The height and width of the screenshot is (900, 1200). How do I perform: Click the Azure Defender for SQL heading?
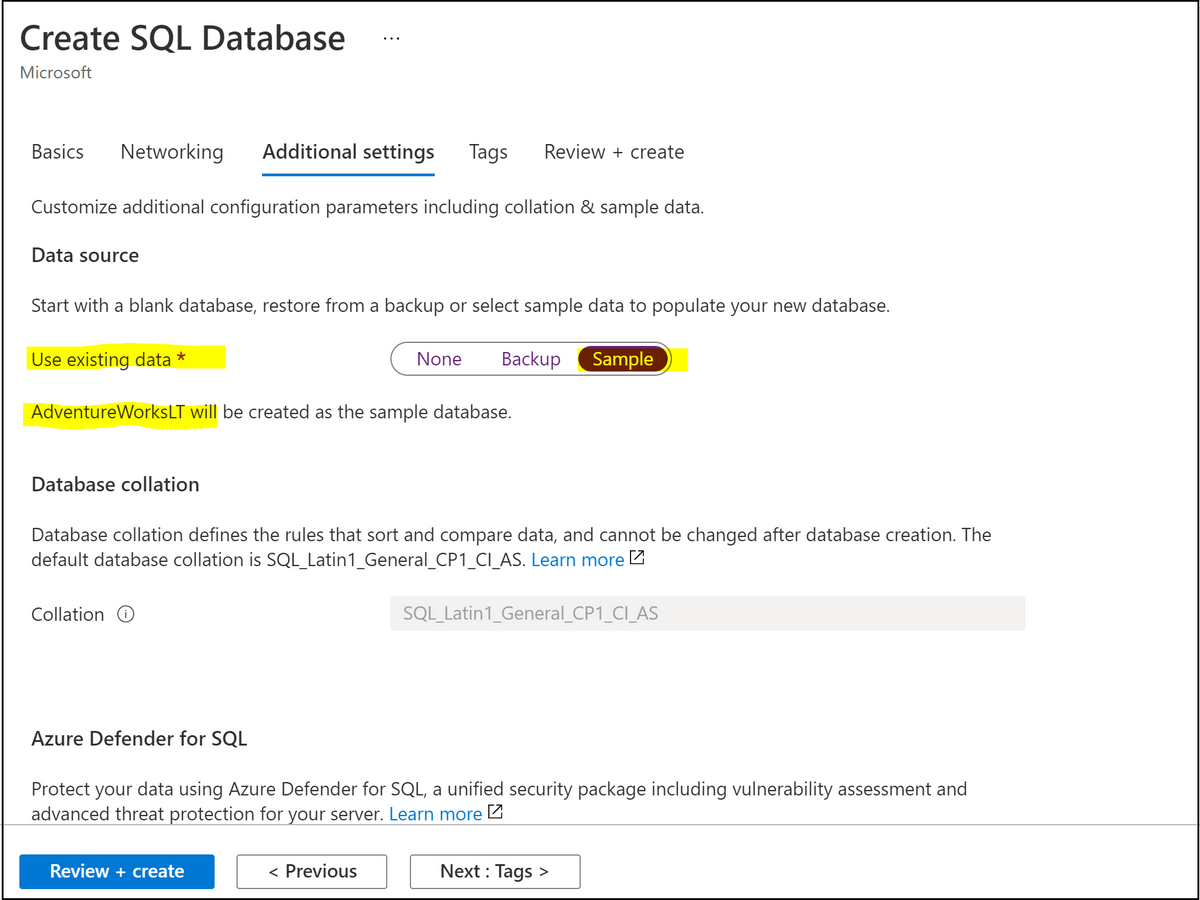coord(139,739)
